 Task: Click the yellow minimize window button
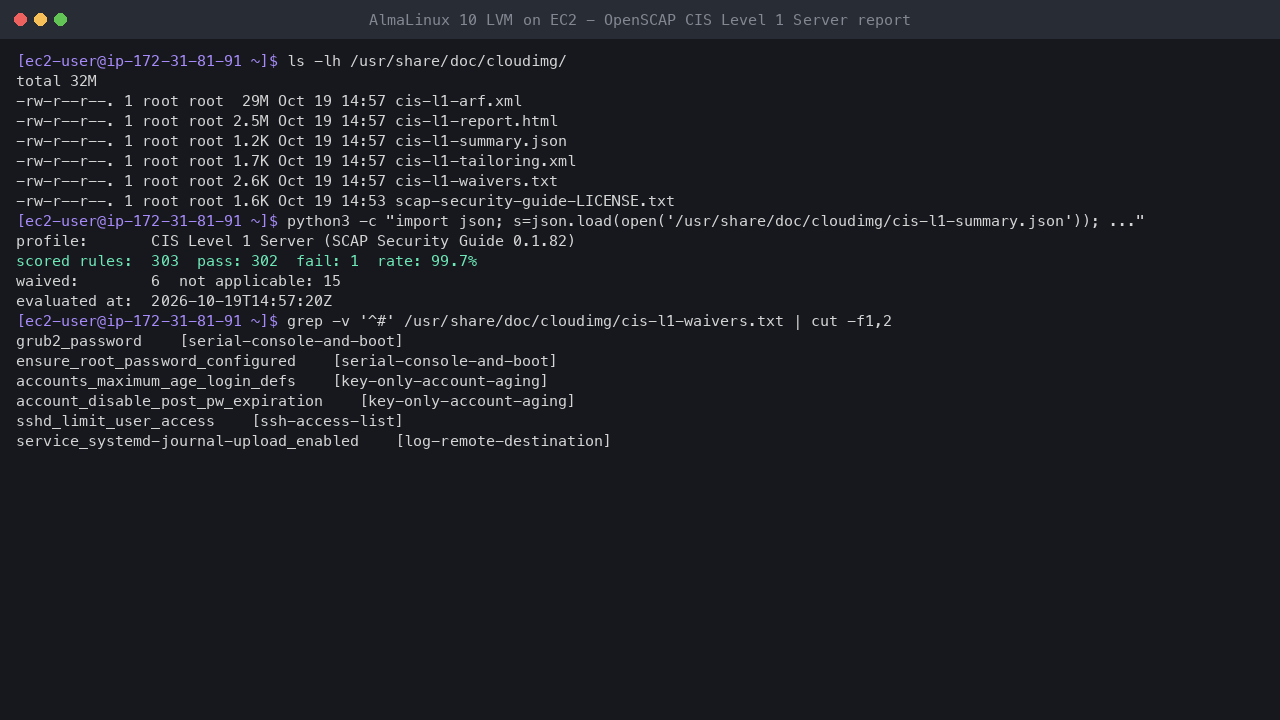coord(40,20)
